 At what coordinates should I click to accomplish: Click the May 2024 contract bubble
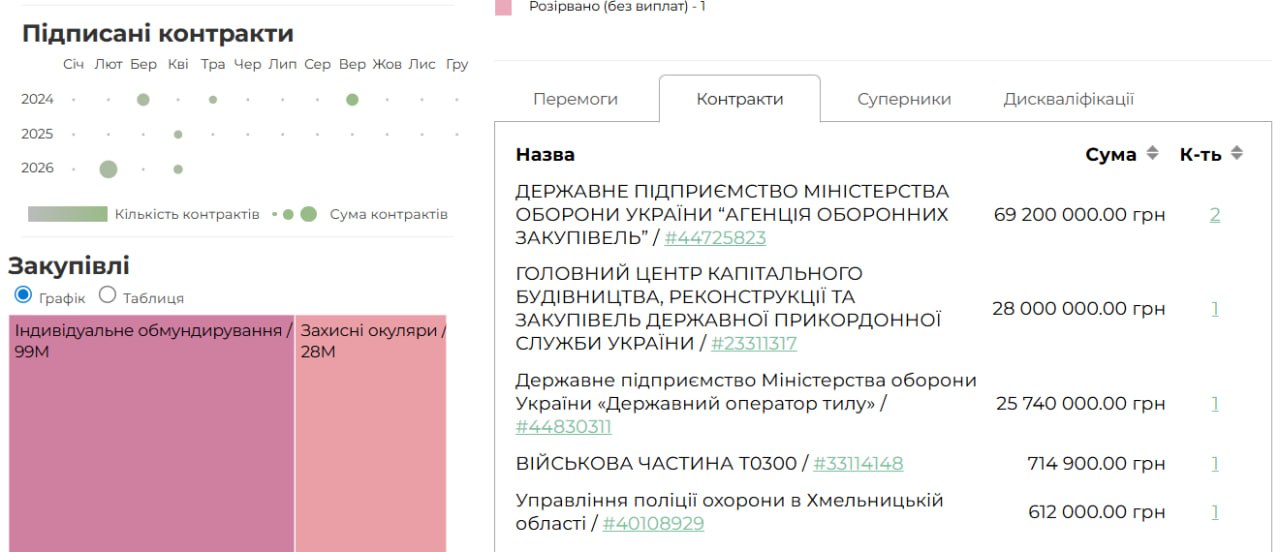(213, 100)
